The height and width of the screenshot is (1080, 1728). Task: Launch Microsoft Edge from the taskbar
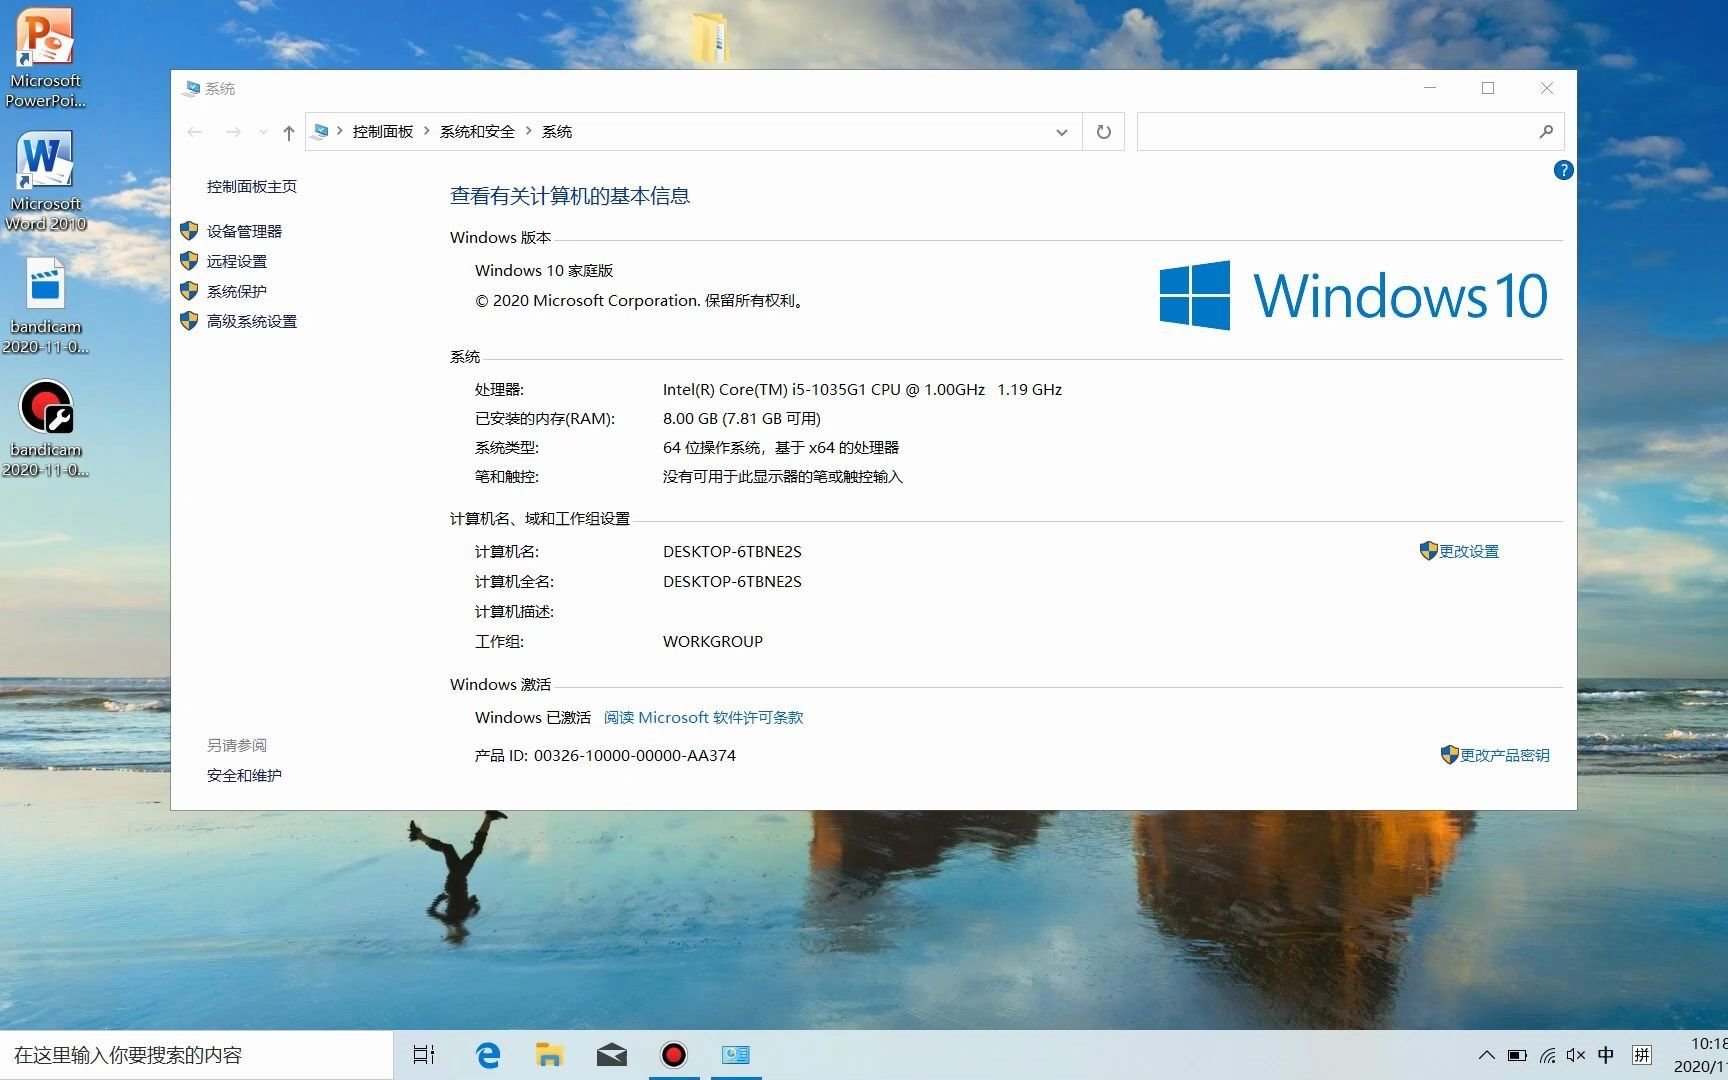pos(488,1055)
